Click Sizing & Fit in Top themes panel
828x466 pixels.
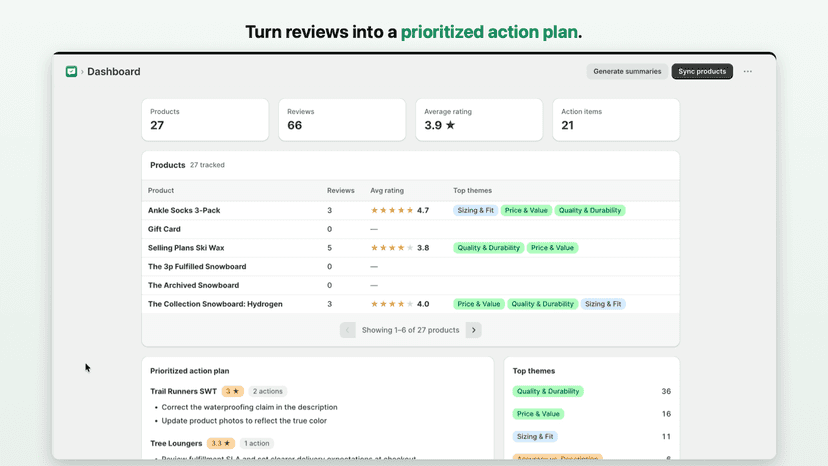[535, 437]
